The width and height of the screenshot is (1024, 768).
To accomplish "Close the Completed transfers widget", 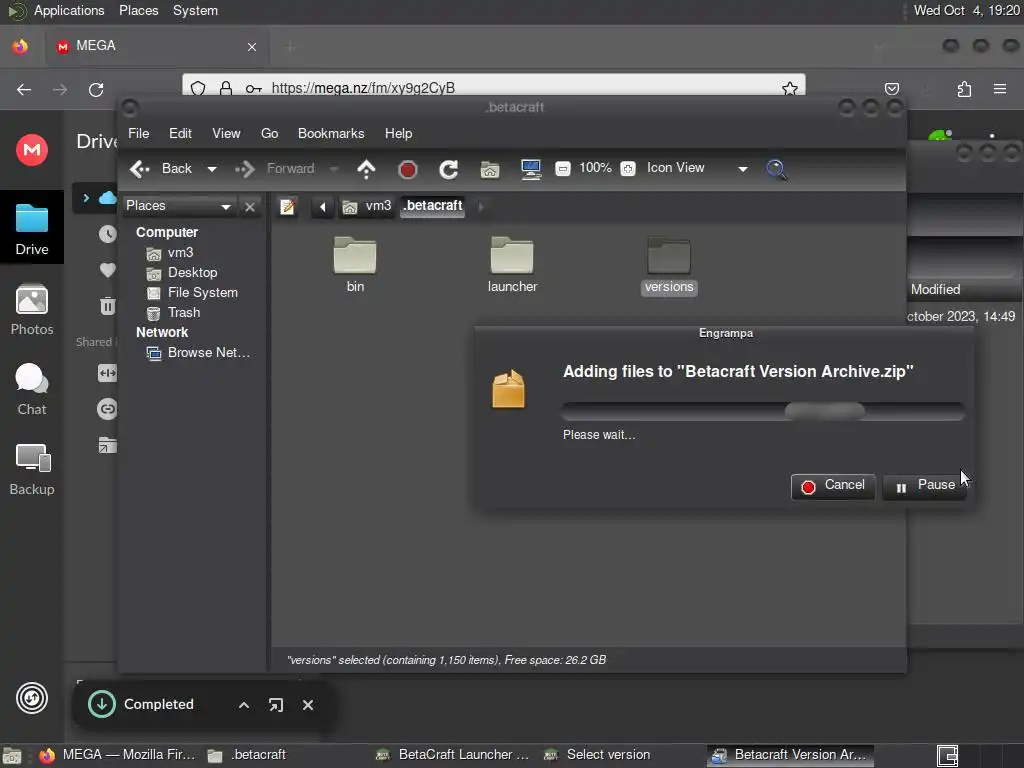I will click(308, 705).
